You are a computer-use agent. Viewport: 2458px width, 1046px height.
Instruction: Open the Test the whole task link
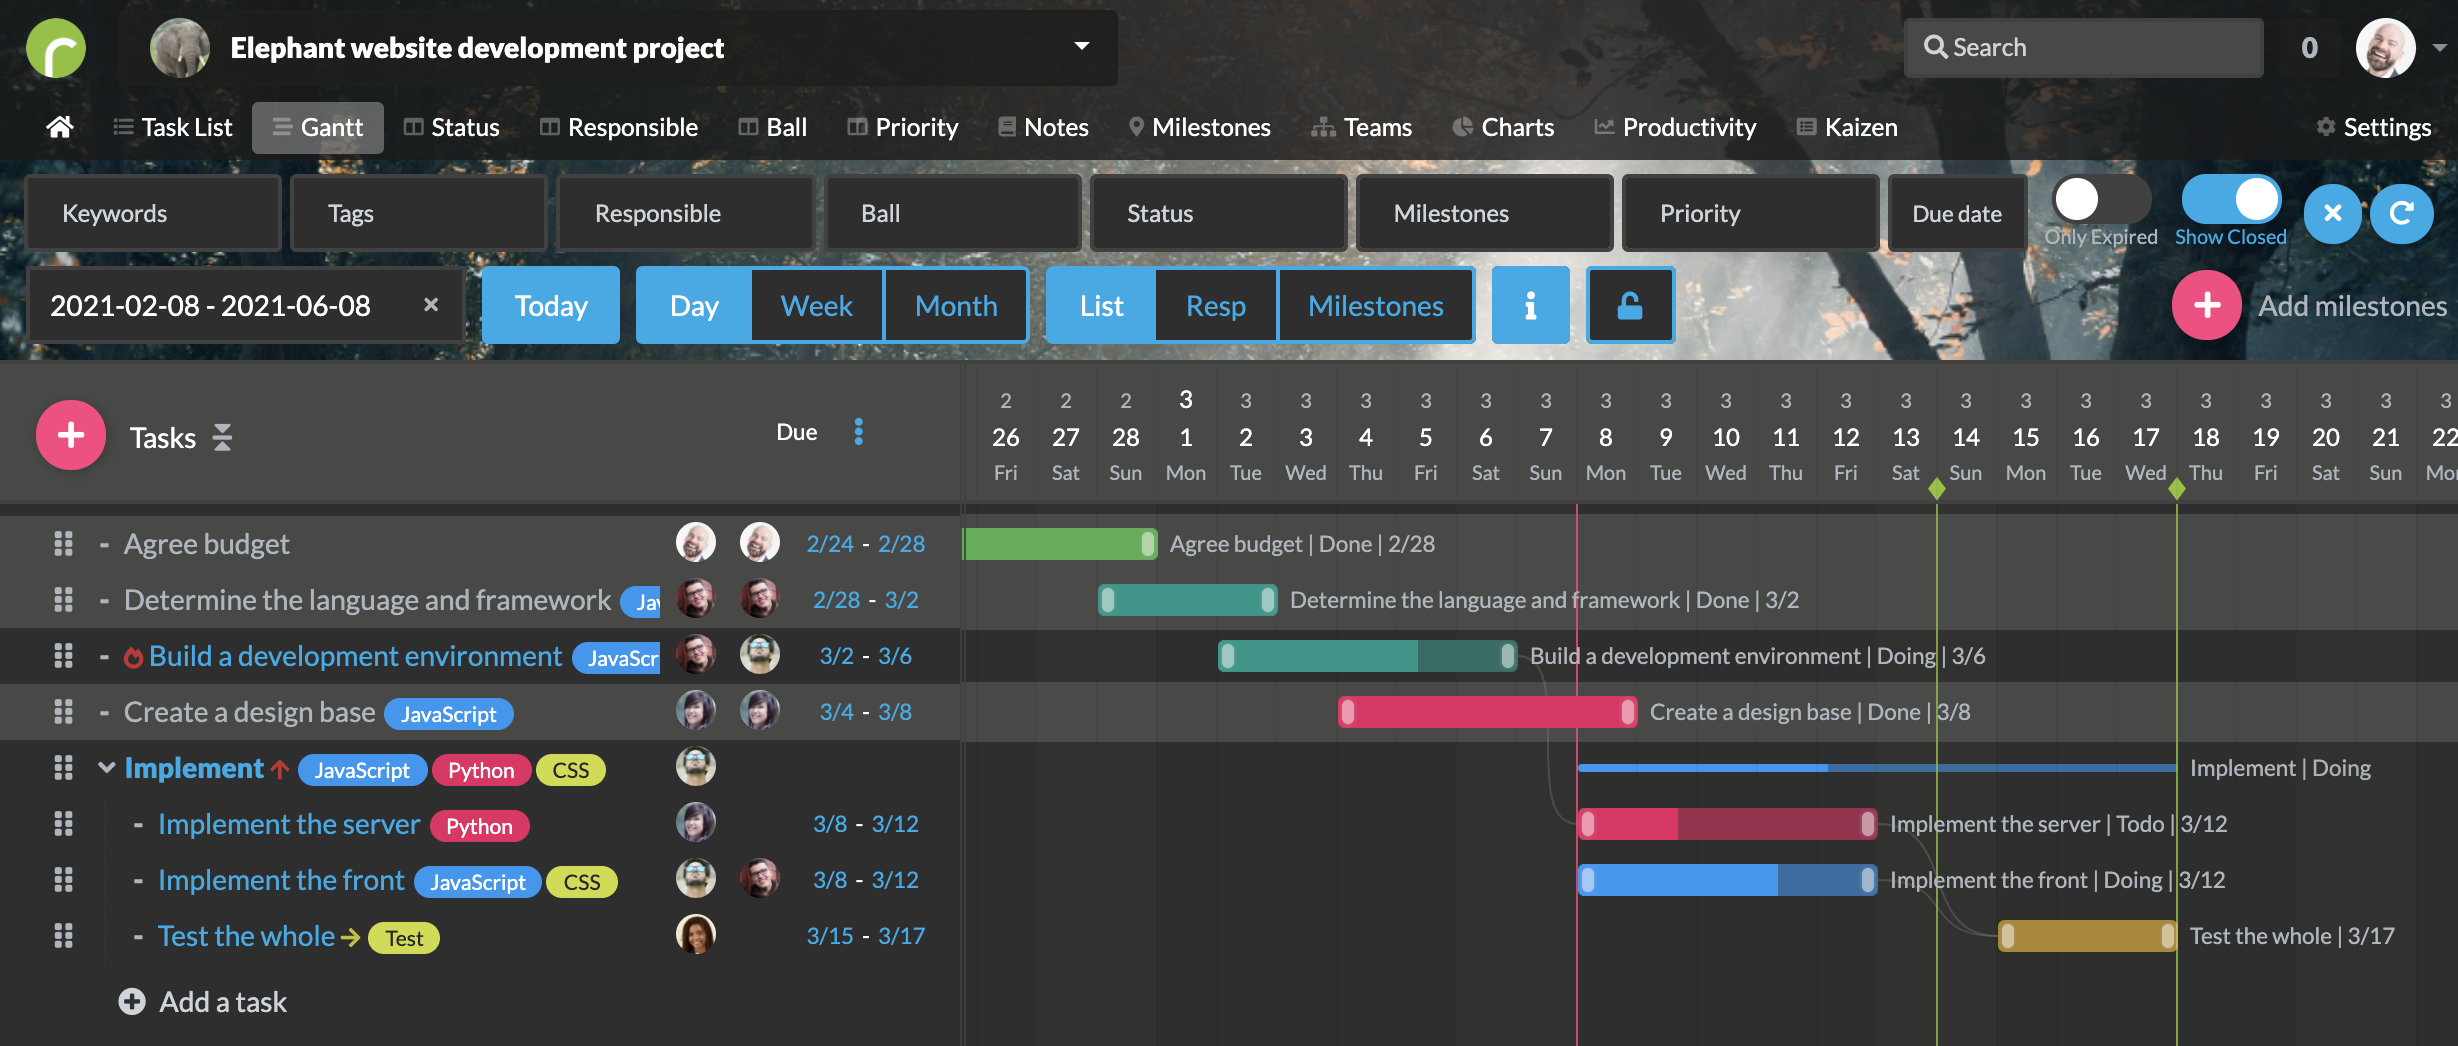(246, 936)
